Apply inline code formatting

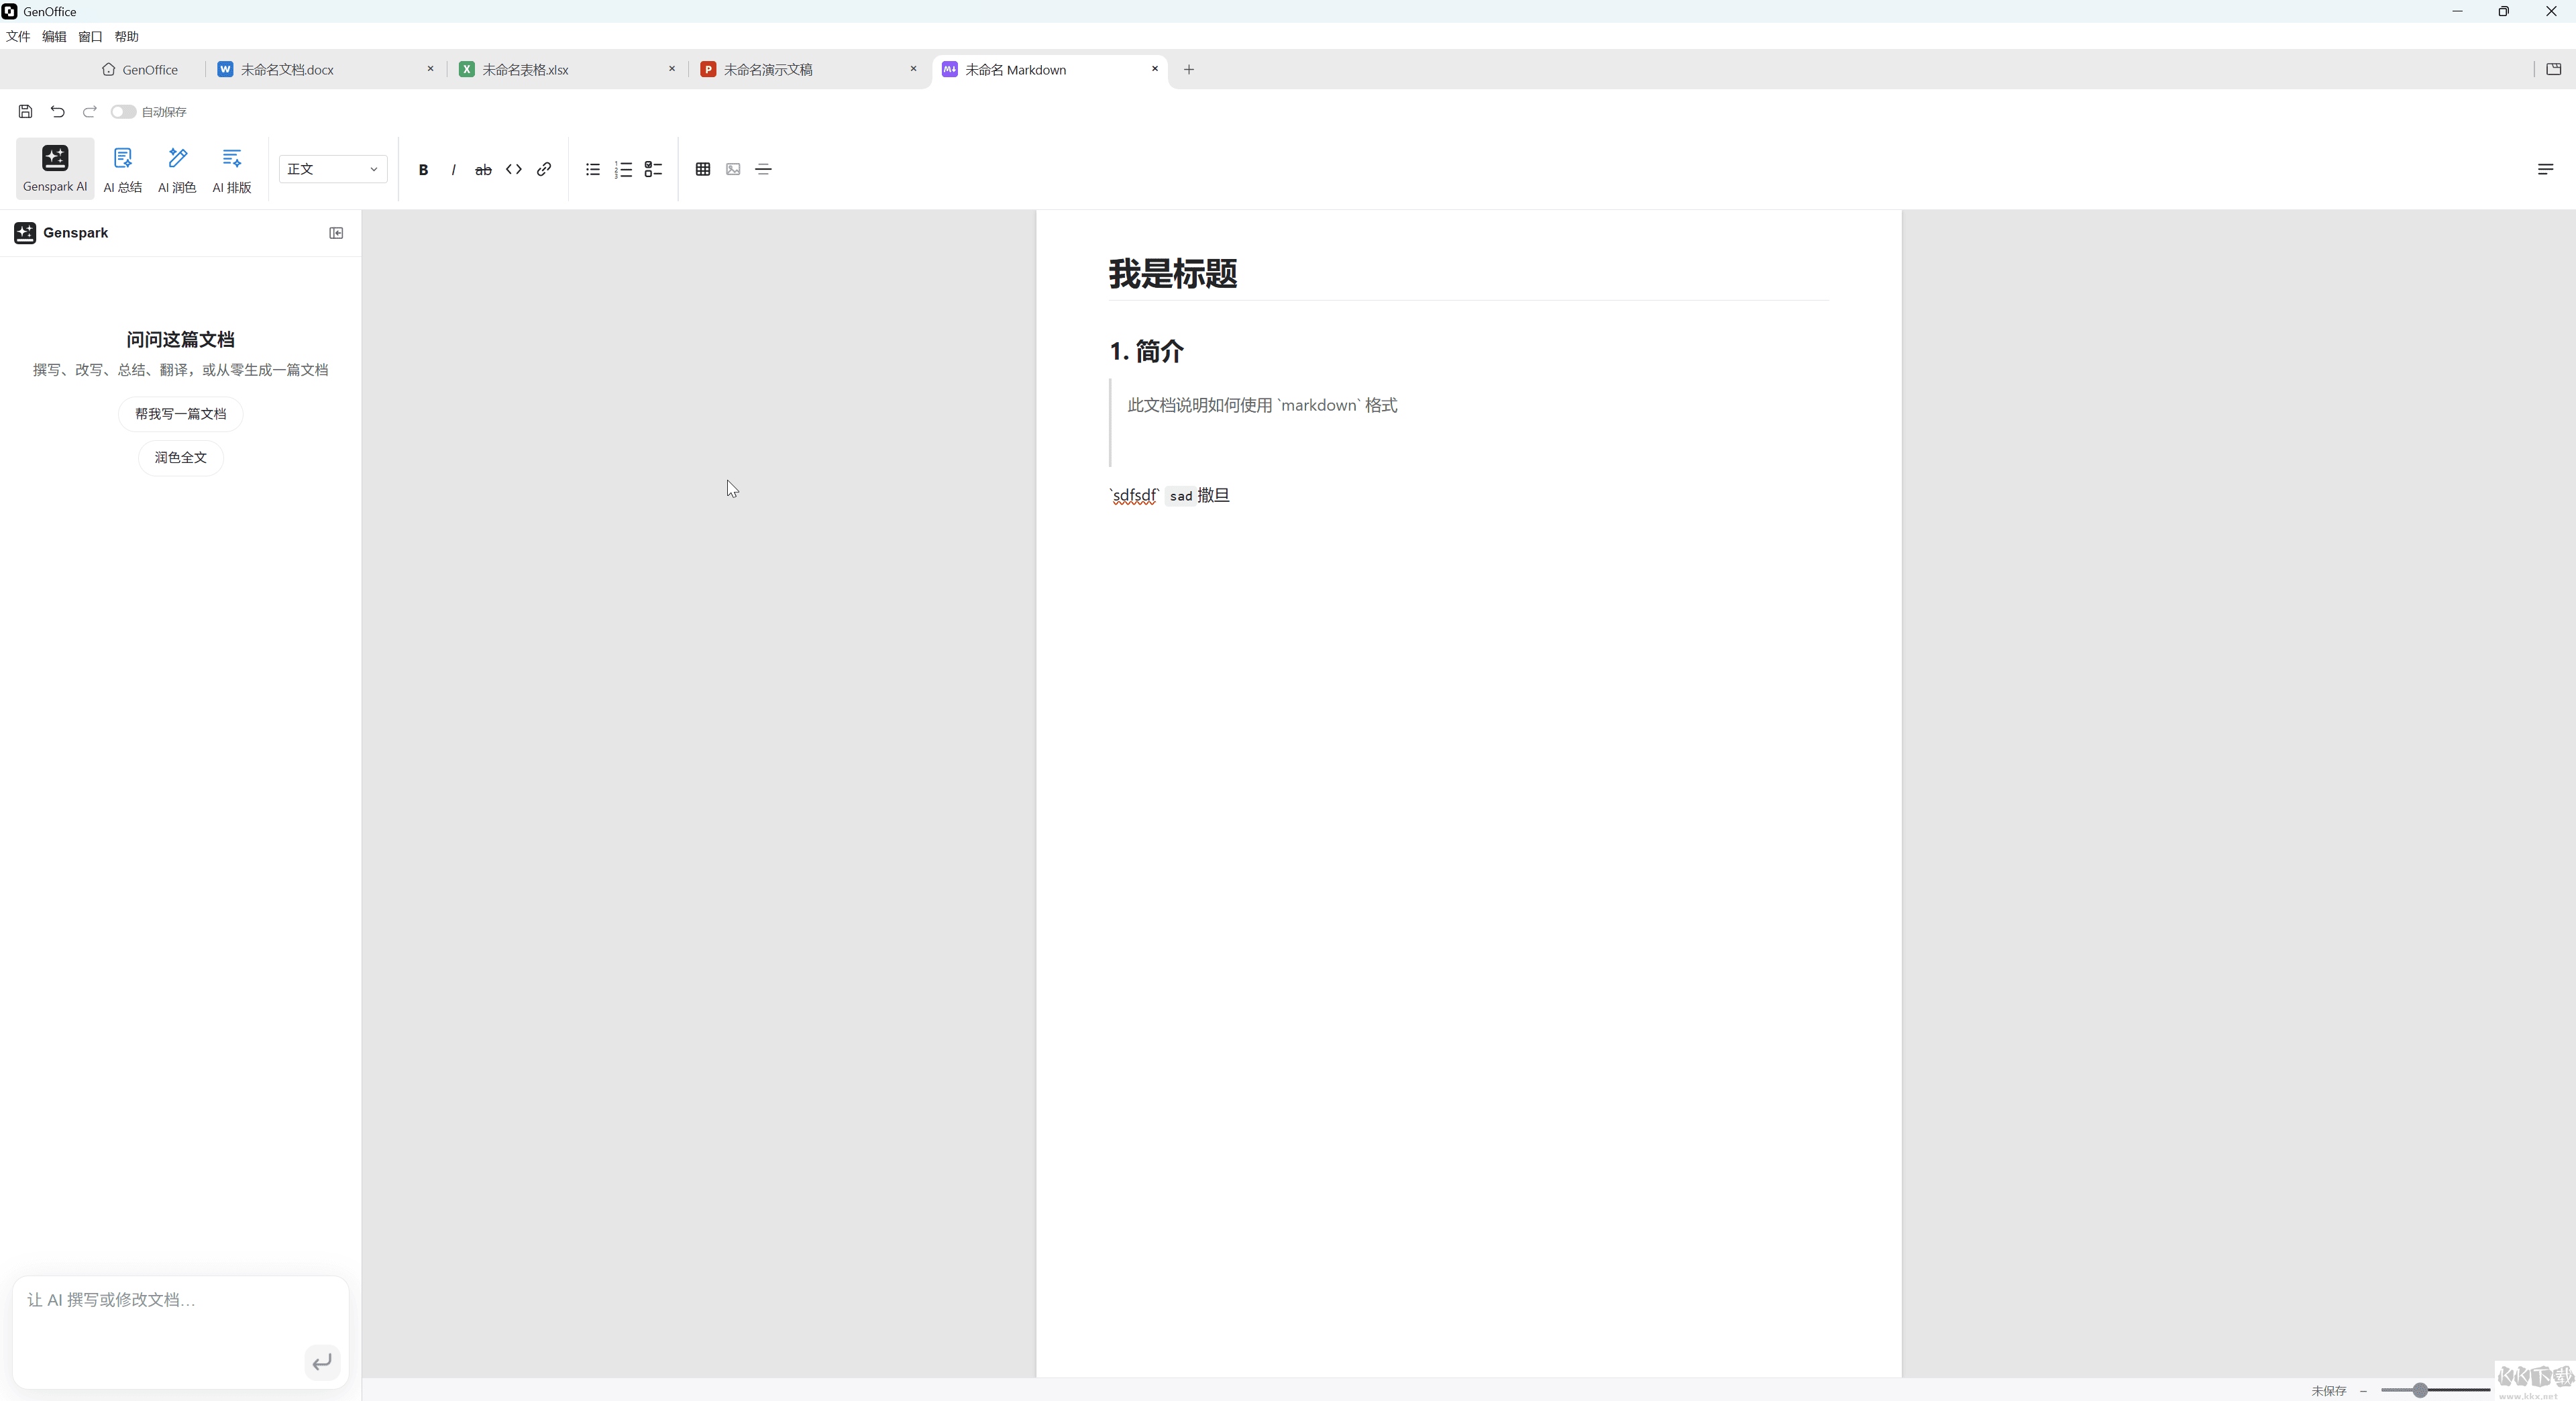tap(513, 169)
